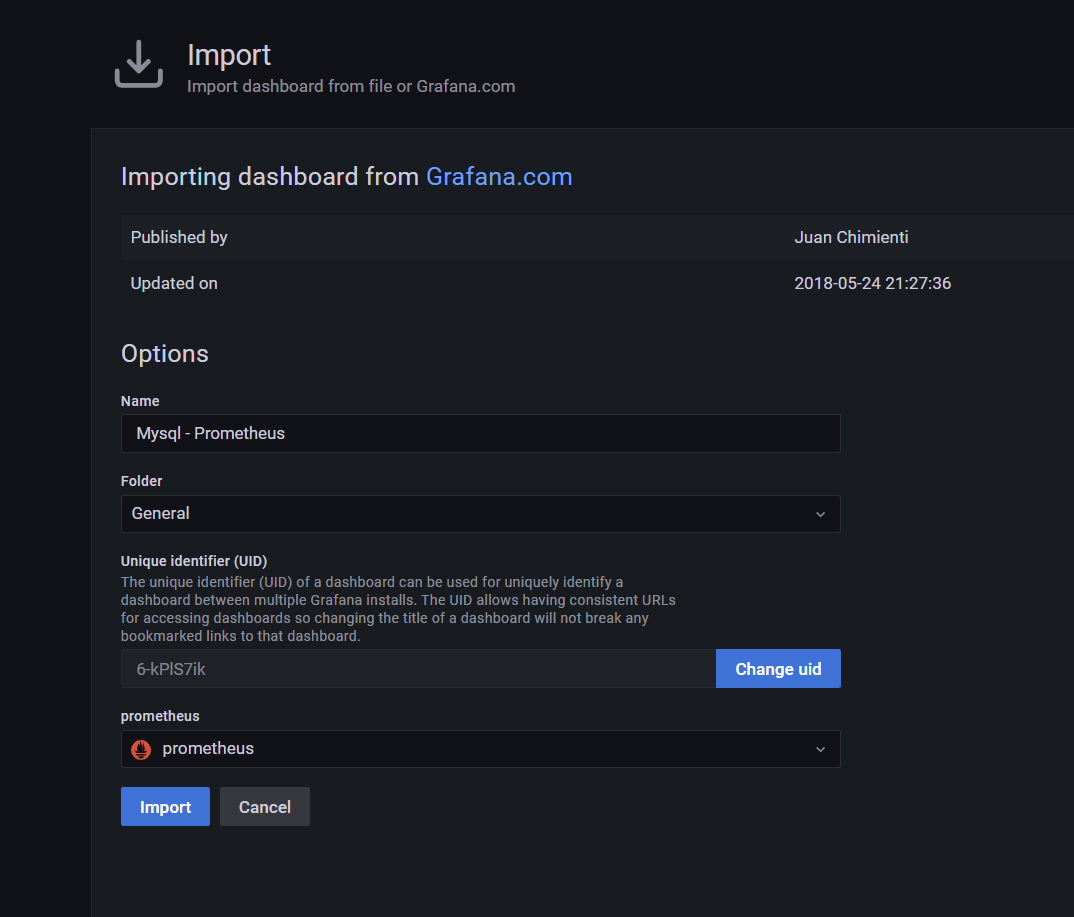Expand the prometheus datasource chevron
Image resolution: width=1074 pixels, height=917 pixels.
[x=820, y=749]
